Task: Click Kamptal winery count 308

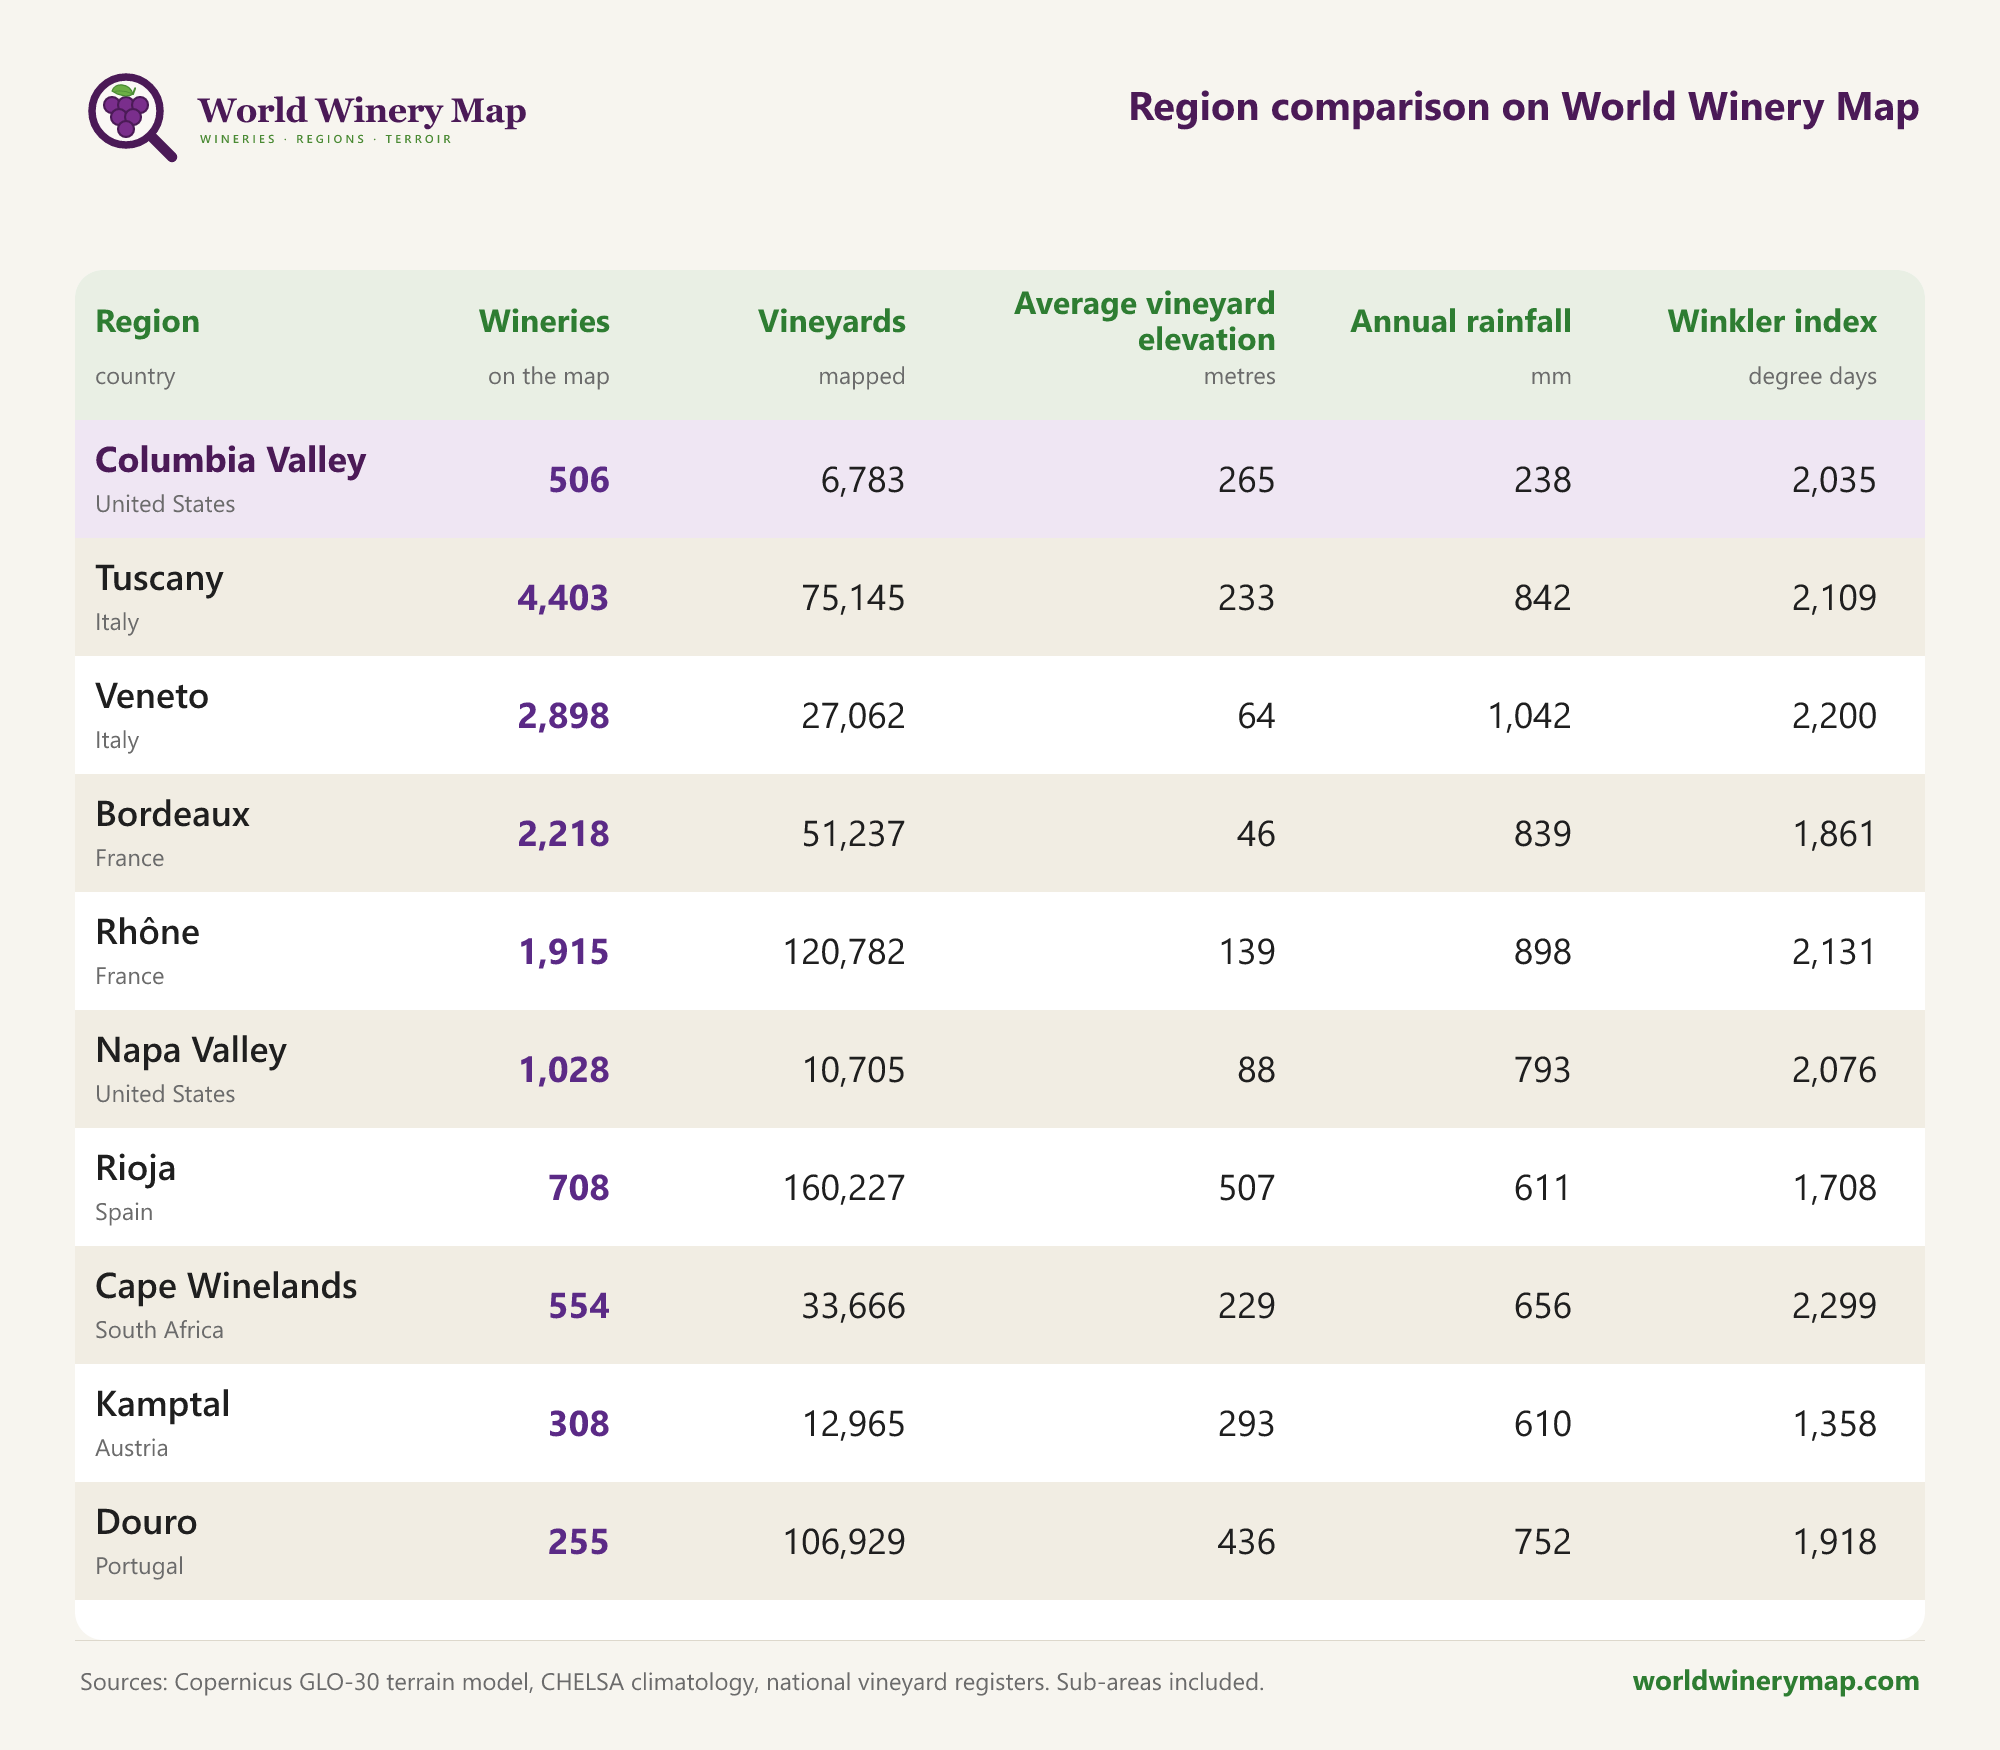Action: click(x=579, y=1424)
